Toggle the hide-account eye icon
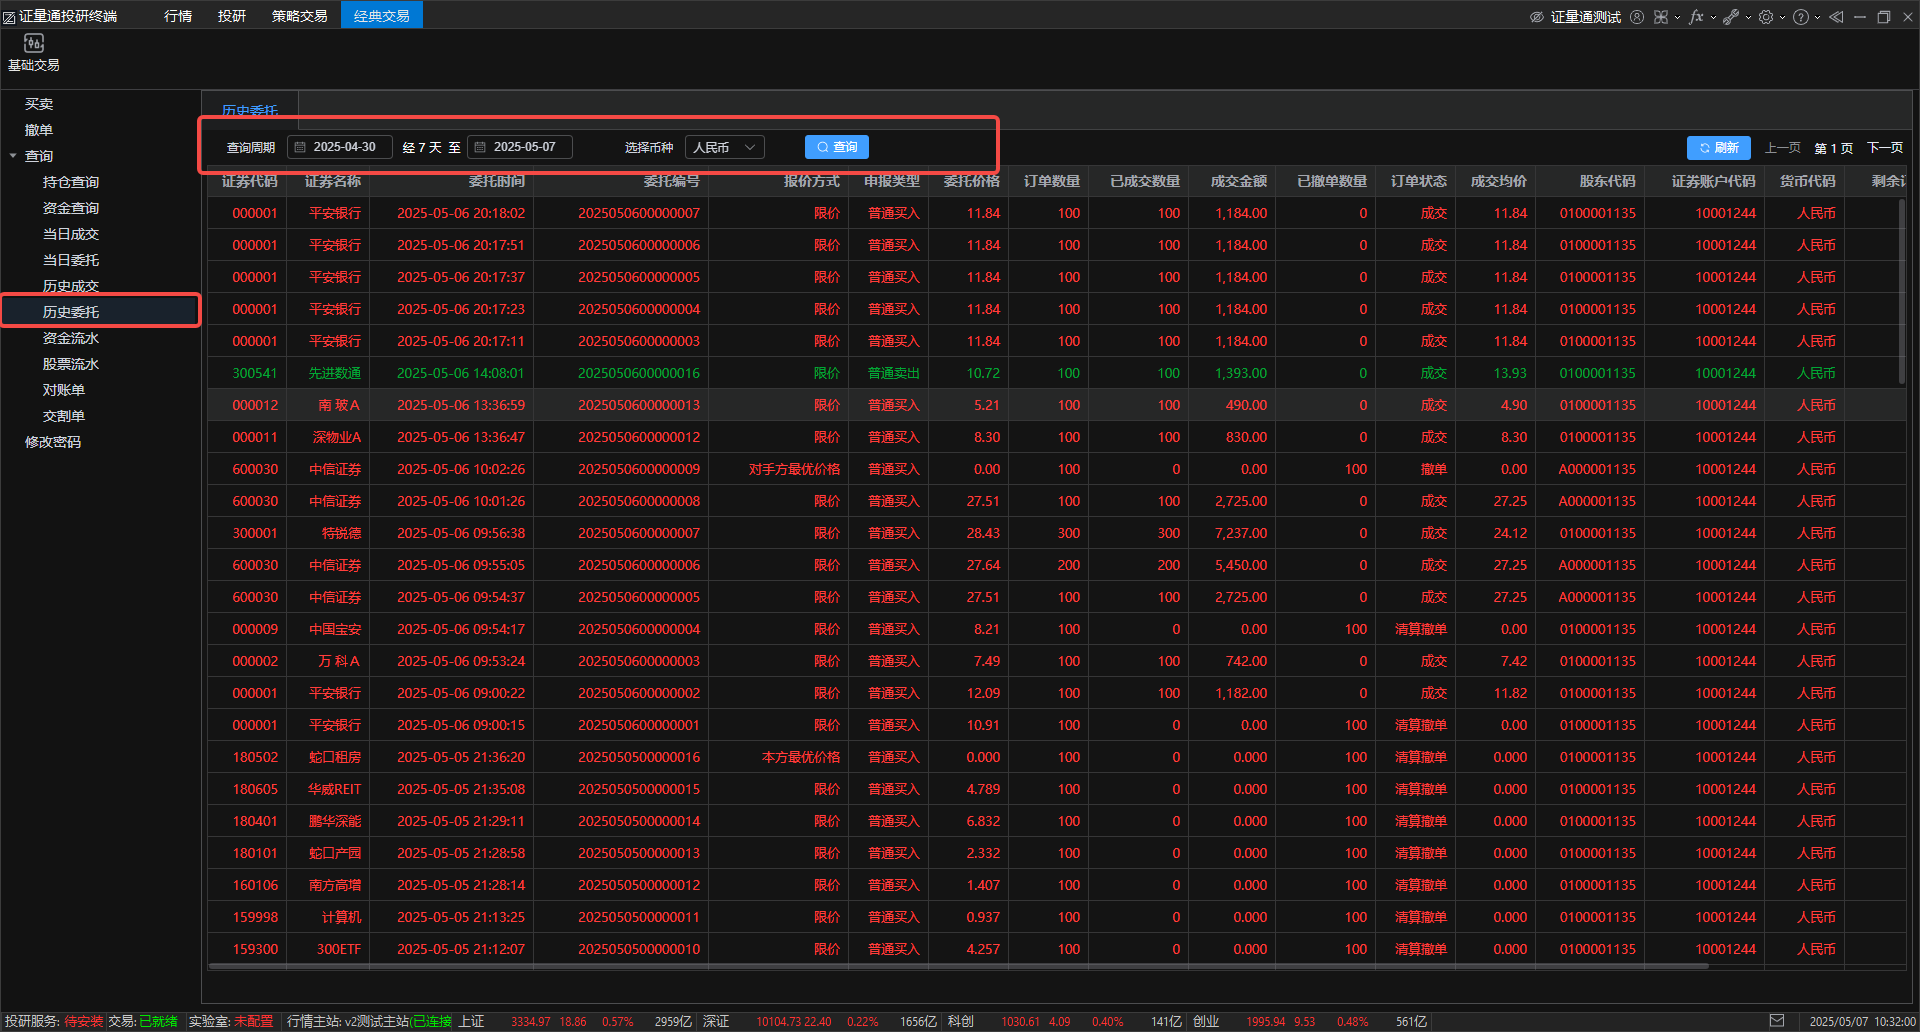1920x1032 pixels. click(x=1537, y=17)
